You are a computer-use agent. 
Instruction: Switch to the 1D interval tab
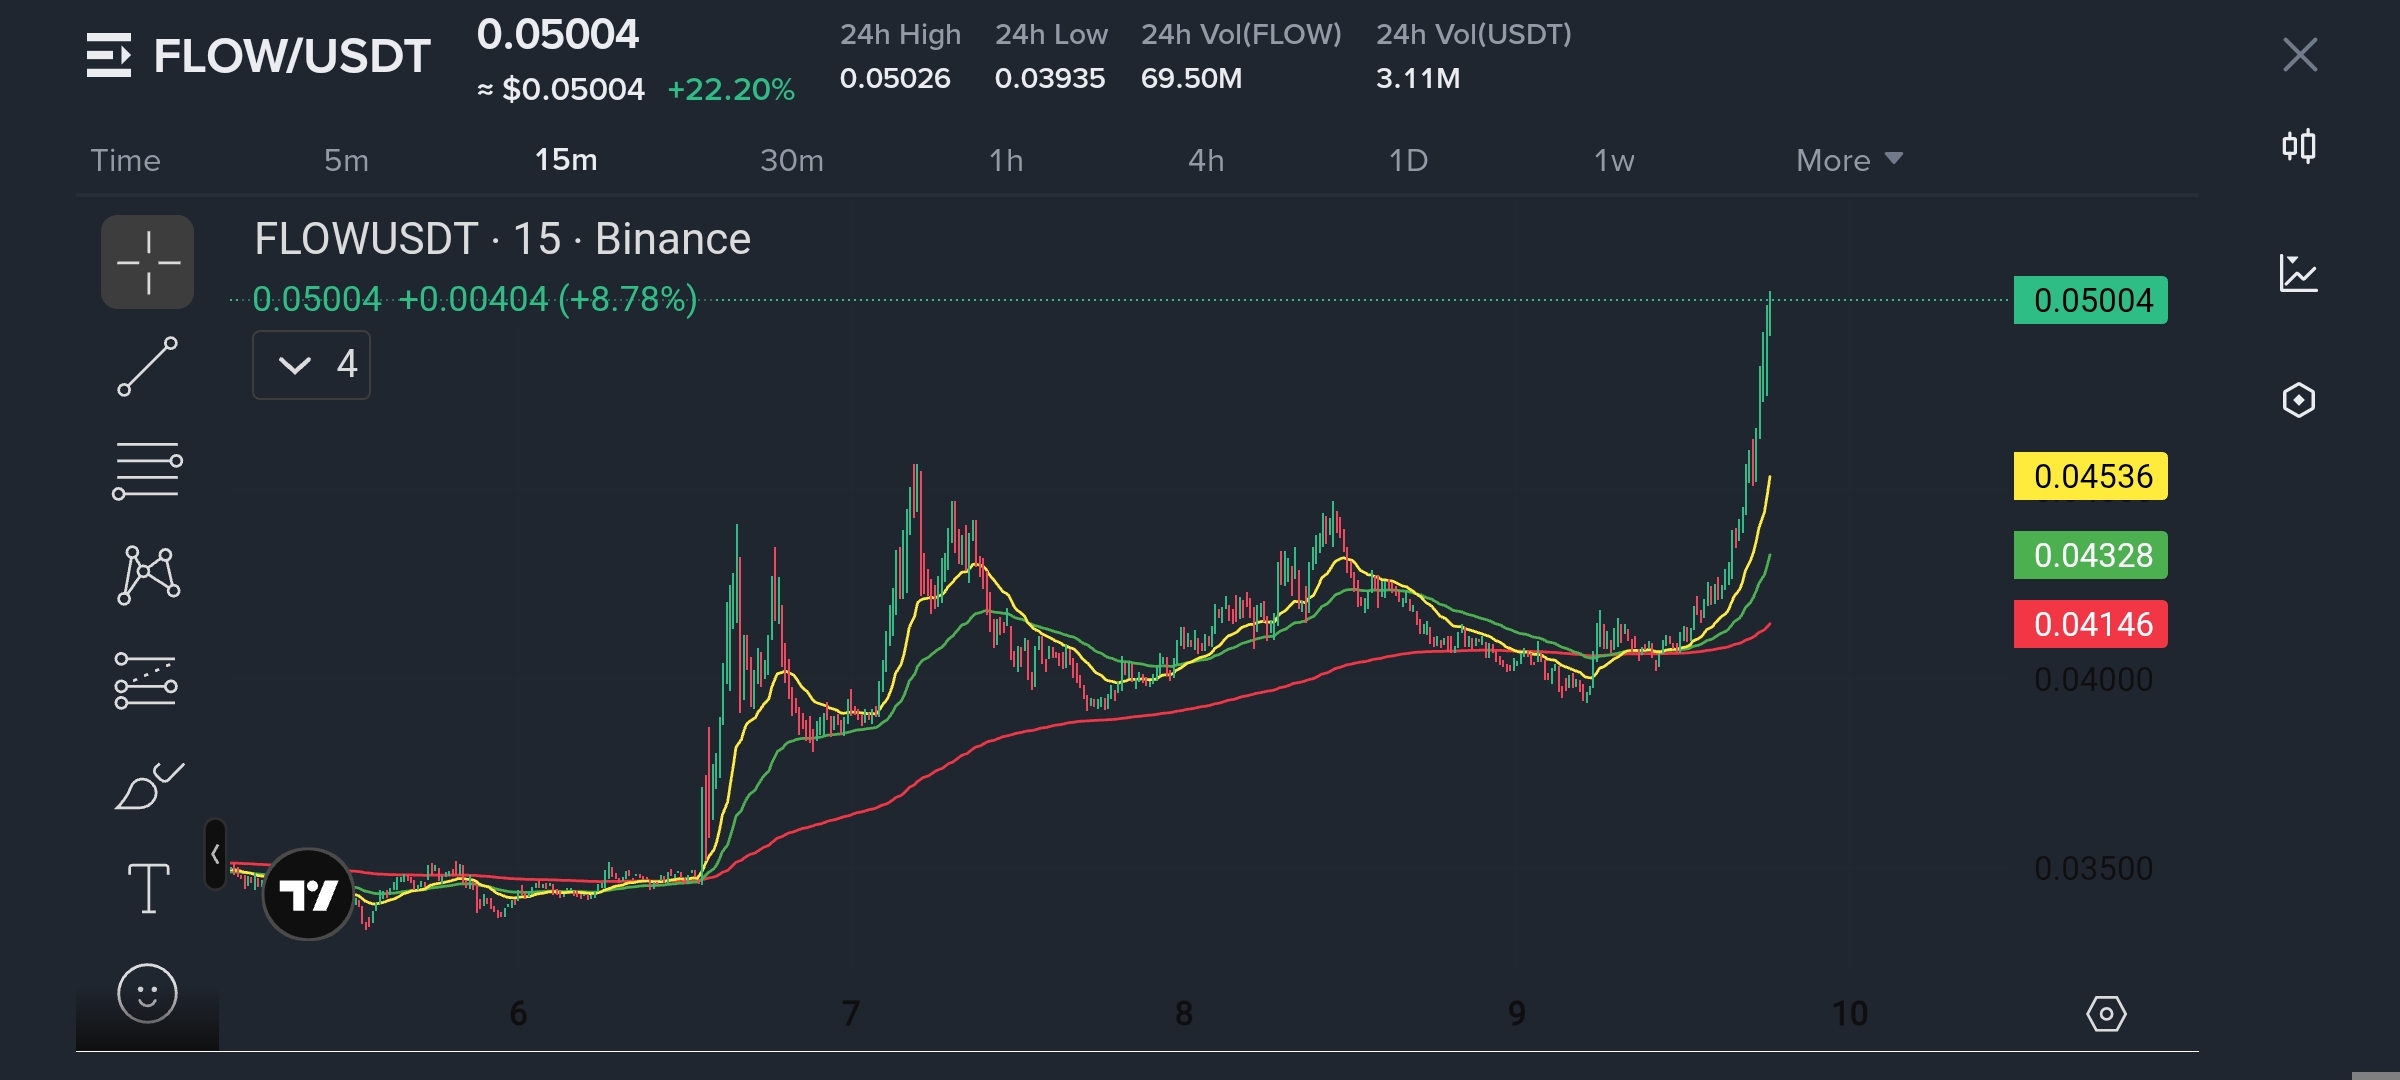[x=1408, y=160]
